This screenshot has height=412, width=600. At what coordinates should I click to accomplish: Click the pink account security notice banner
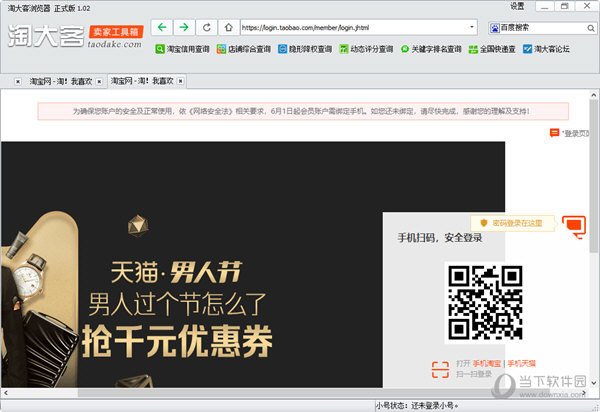point(303,111)
